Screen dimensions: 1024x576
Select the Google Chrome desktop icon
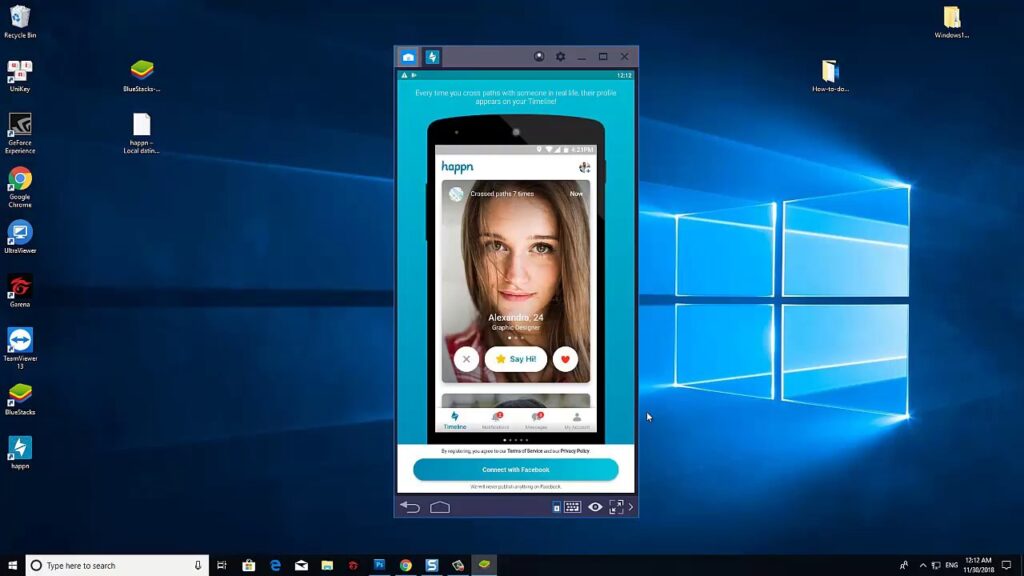coord(20,187)
